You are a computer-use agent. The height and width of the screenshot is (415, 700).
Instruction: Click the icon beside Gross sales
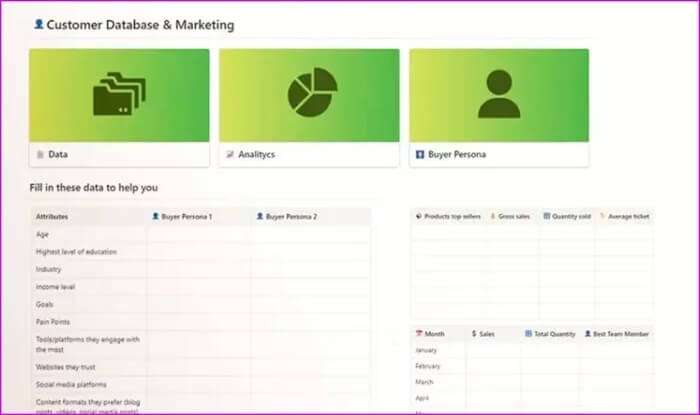point(493,216)
